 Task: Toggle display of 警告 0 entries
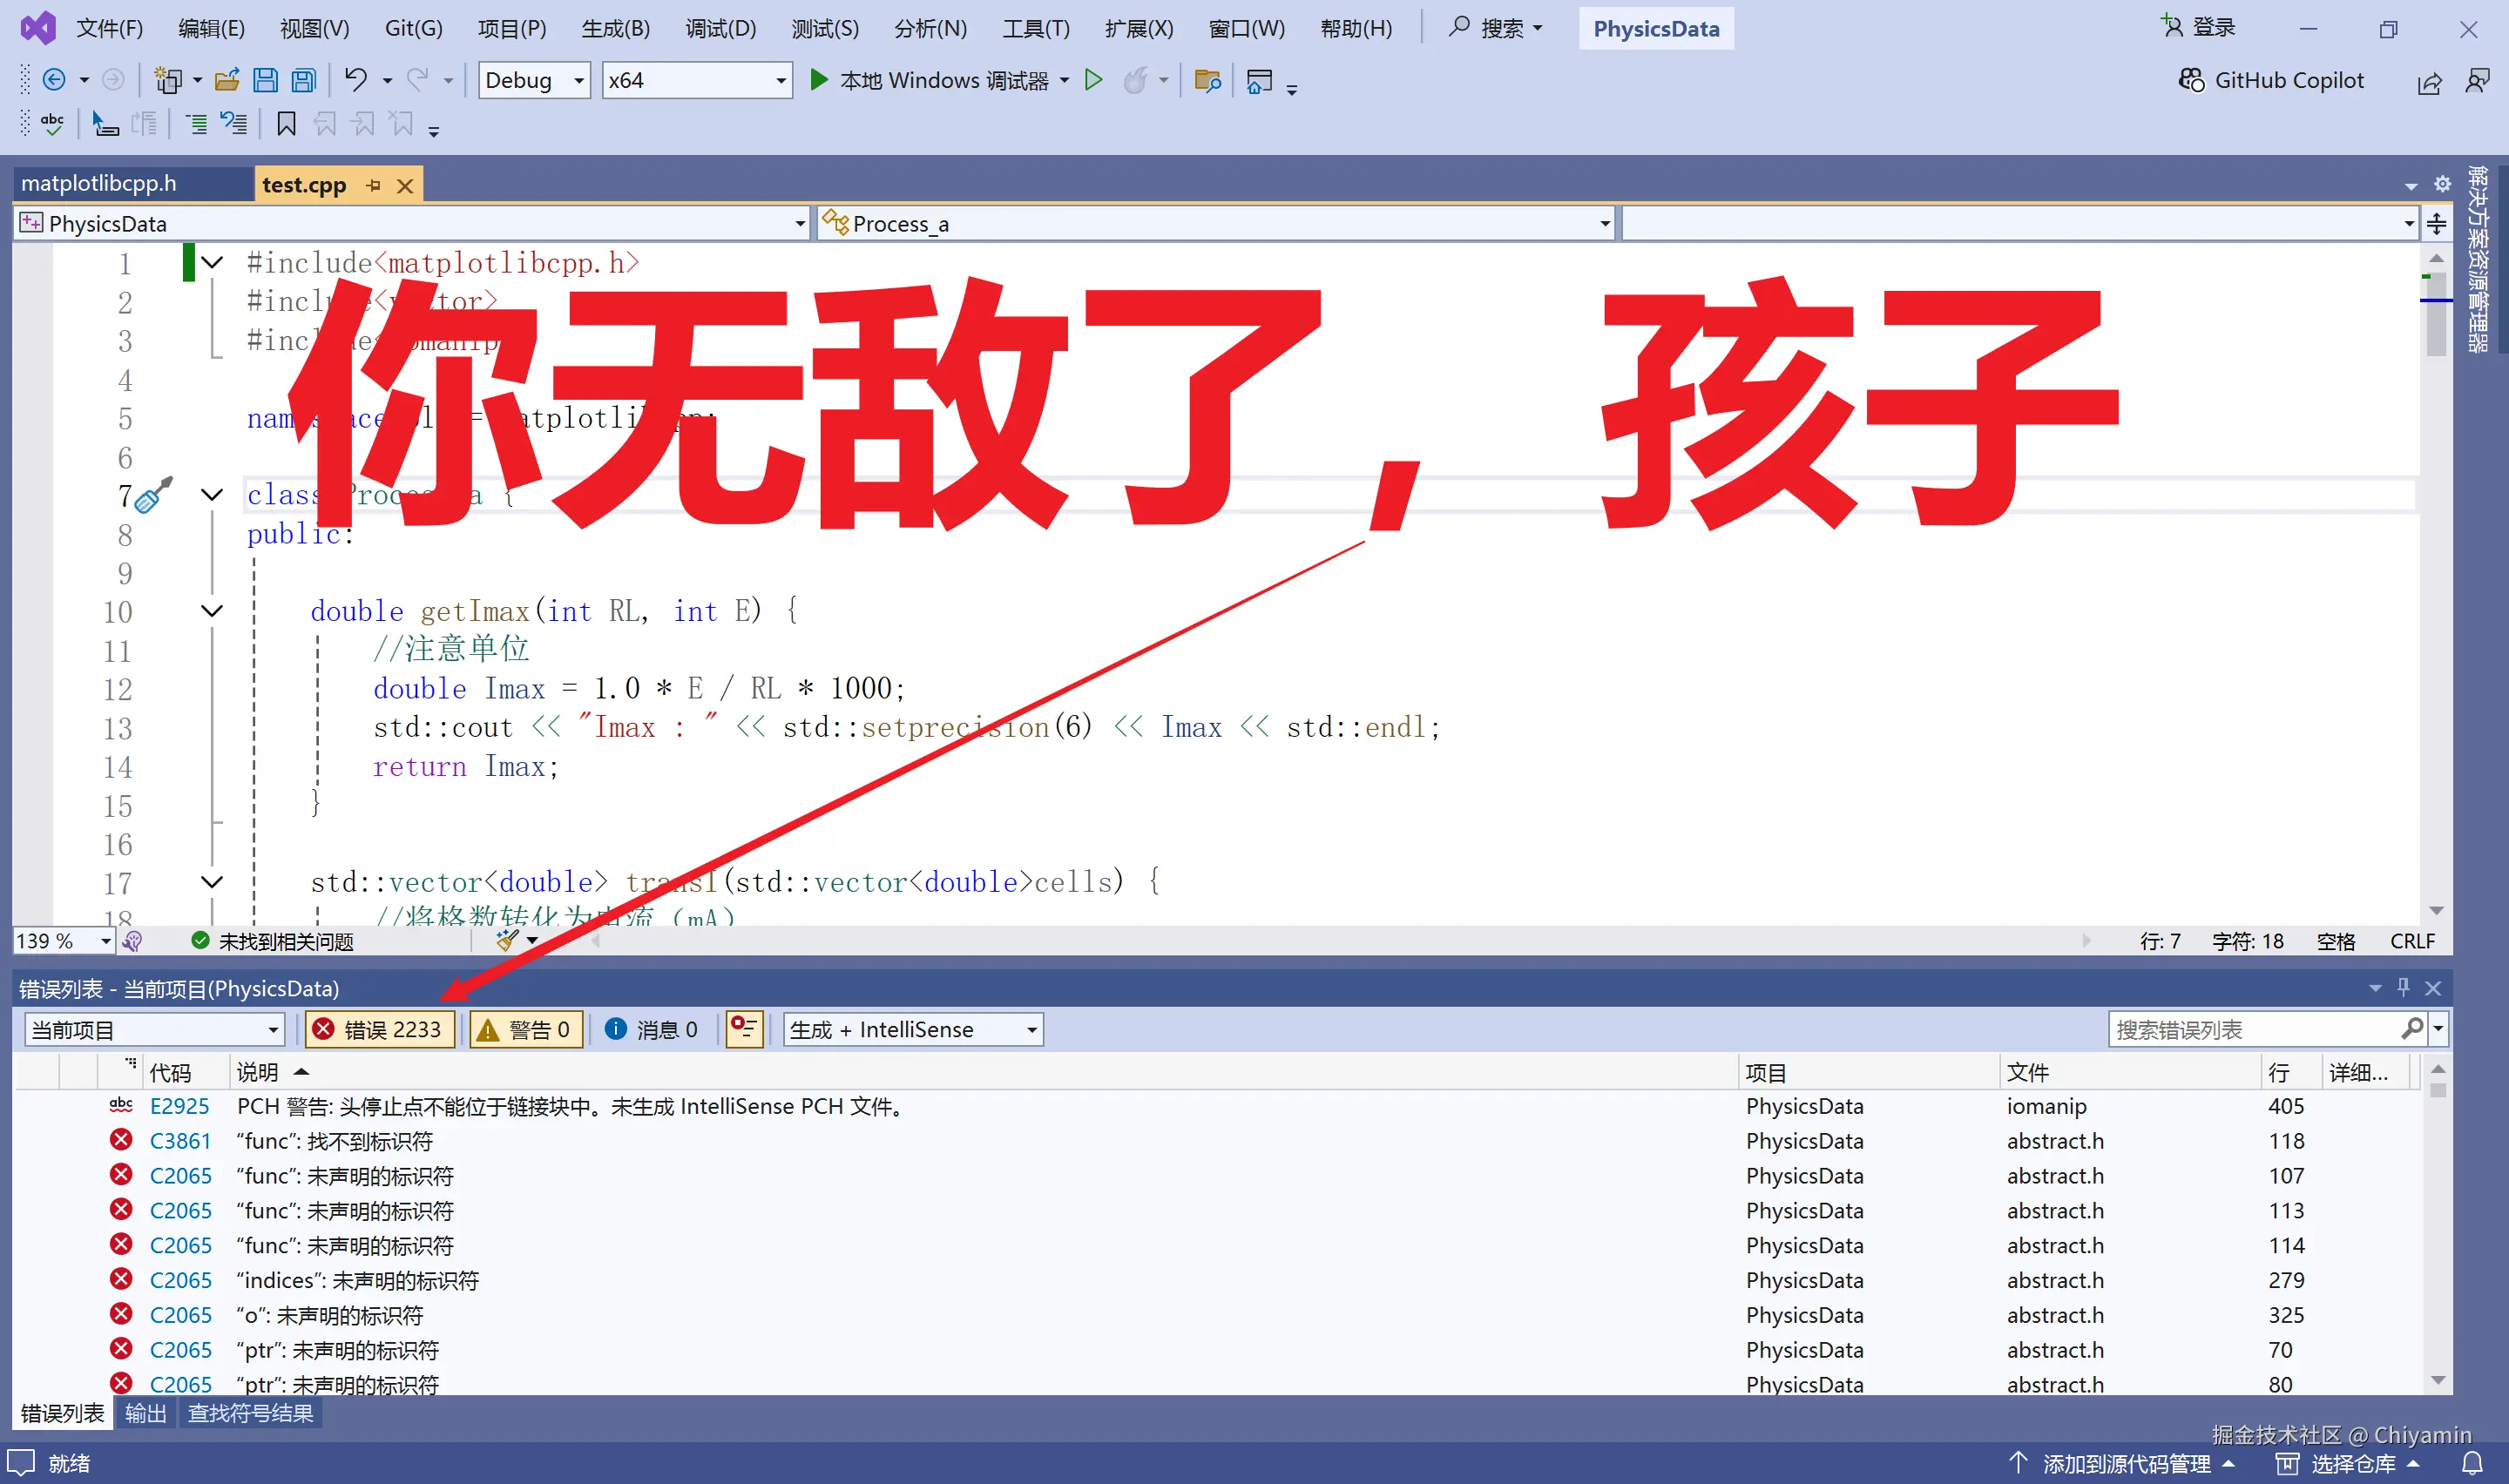point(525,1029)
